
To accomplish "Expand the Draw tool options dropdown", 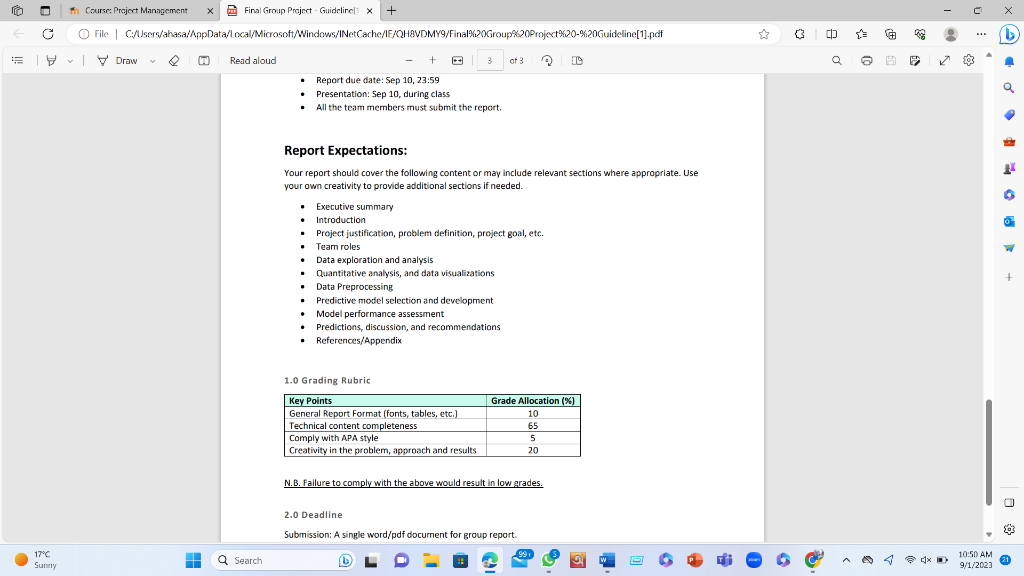I will tap(151, 60).
